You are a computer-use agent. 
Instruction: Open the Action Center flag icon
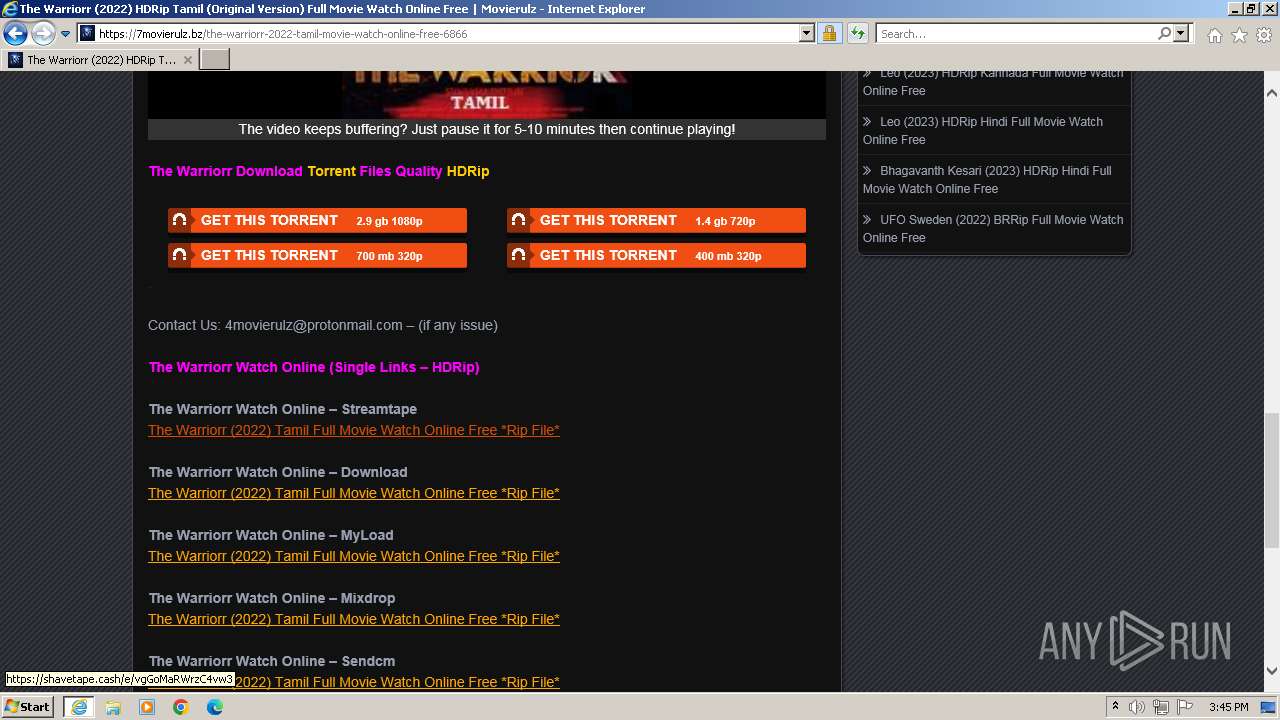pos(1185,707)
